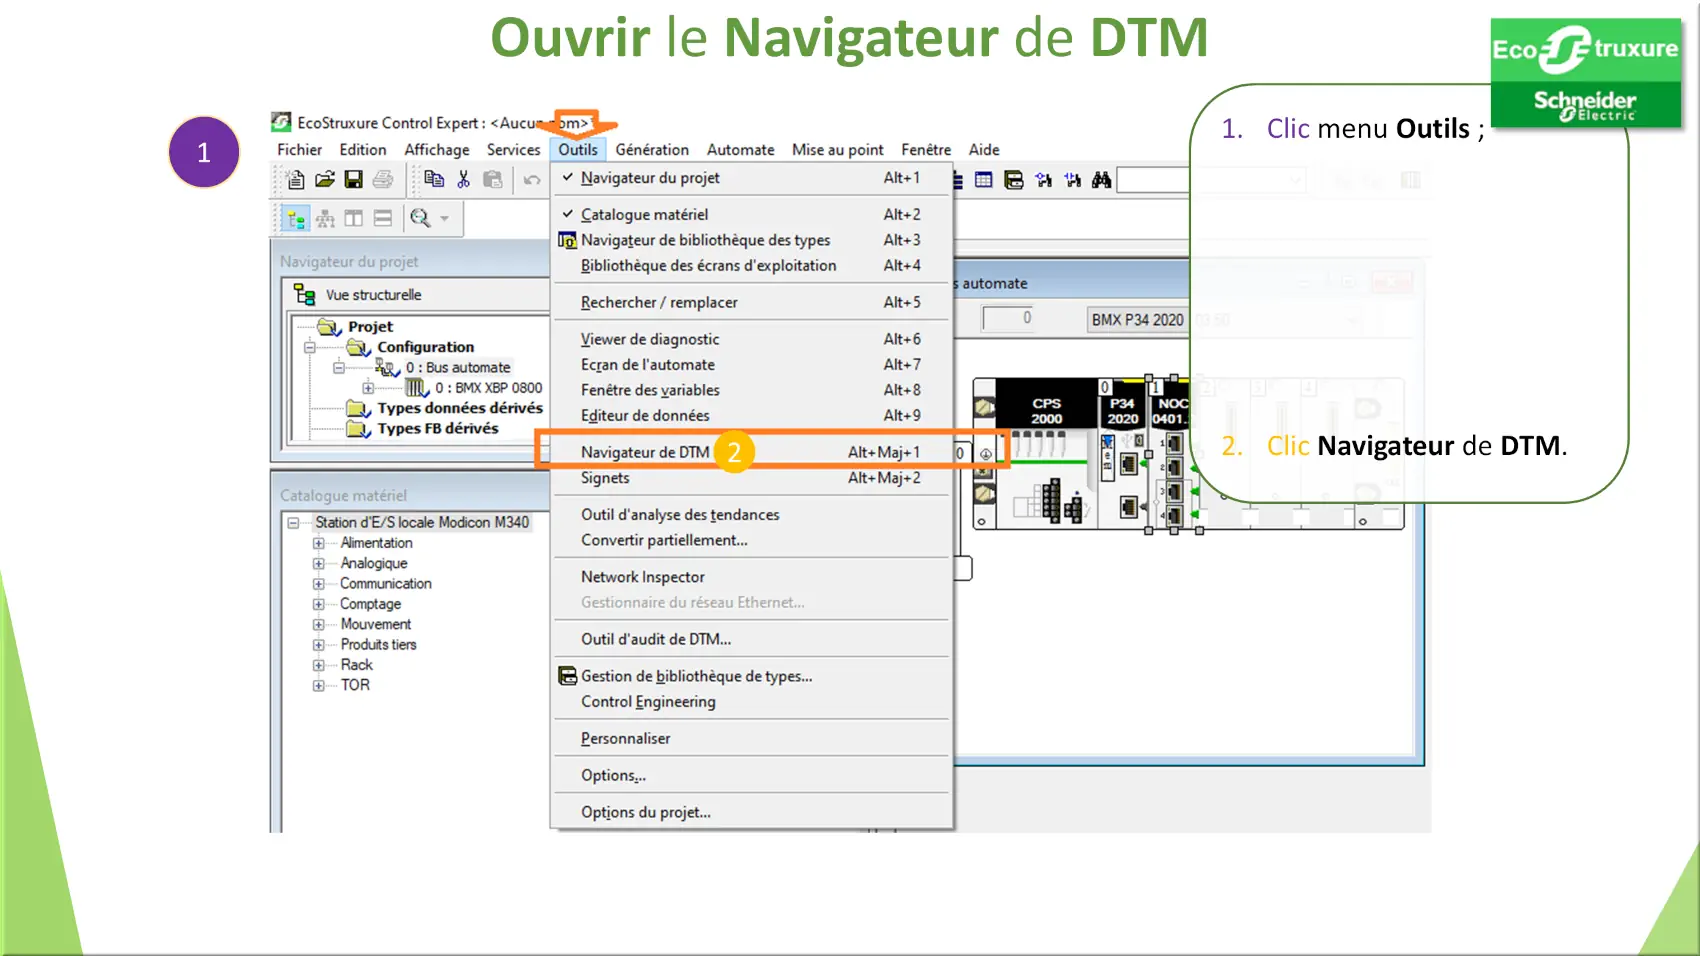Click the Undo arrow icon
The width and height of the screenshot is (1700, 956).
tap(532, 180)
